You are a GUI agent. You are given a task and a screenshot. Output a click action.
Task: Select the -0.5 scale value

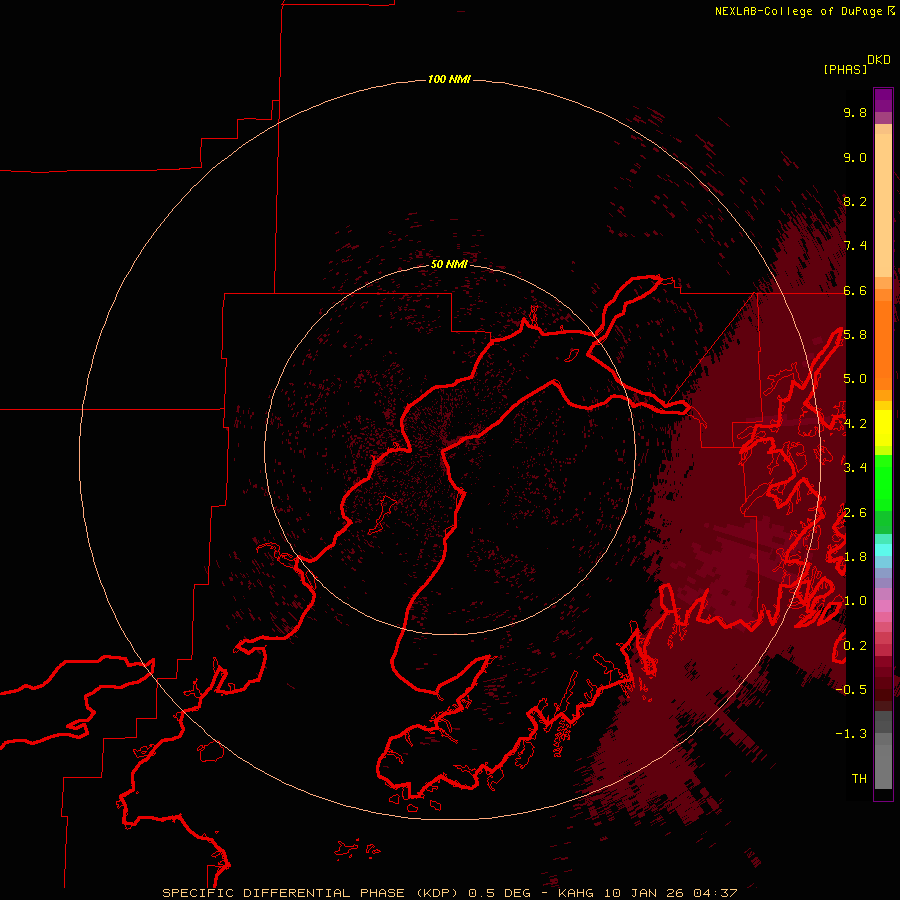point(851,690)
